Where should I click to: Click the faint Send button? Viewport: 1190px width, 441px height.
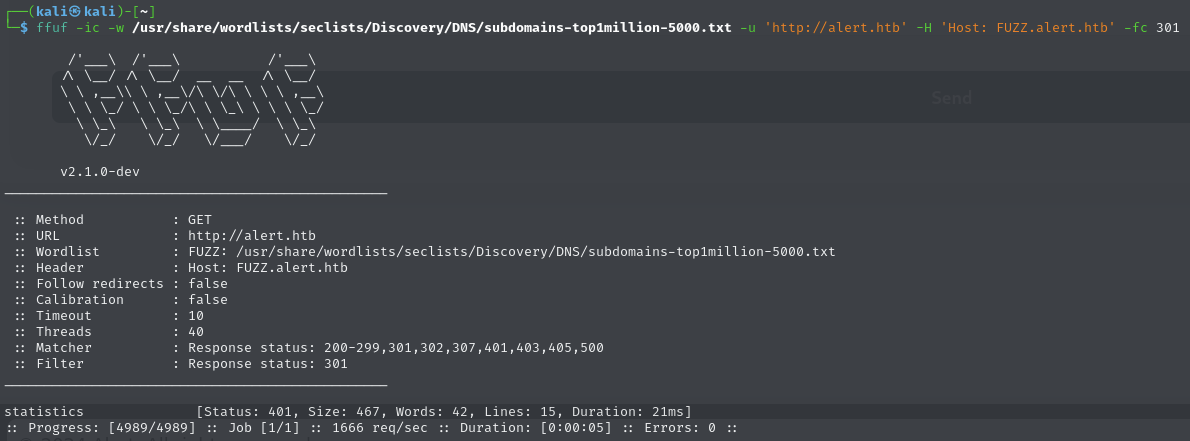click(x=951, y=98)
